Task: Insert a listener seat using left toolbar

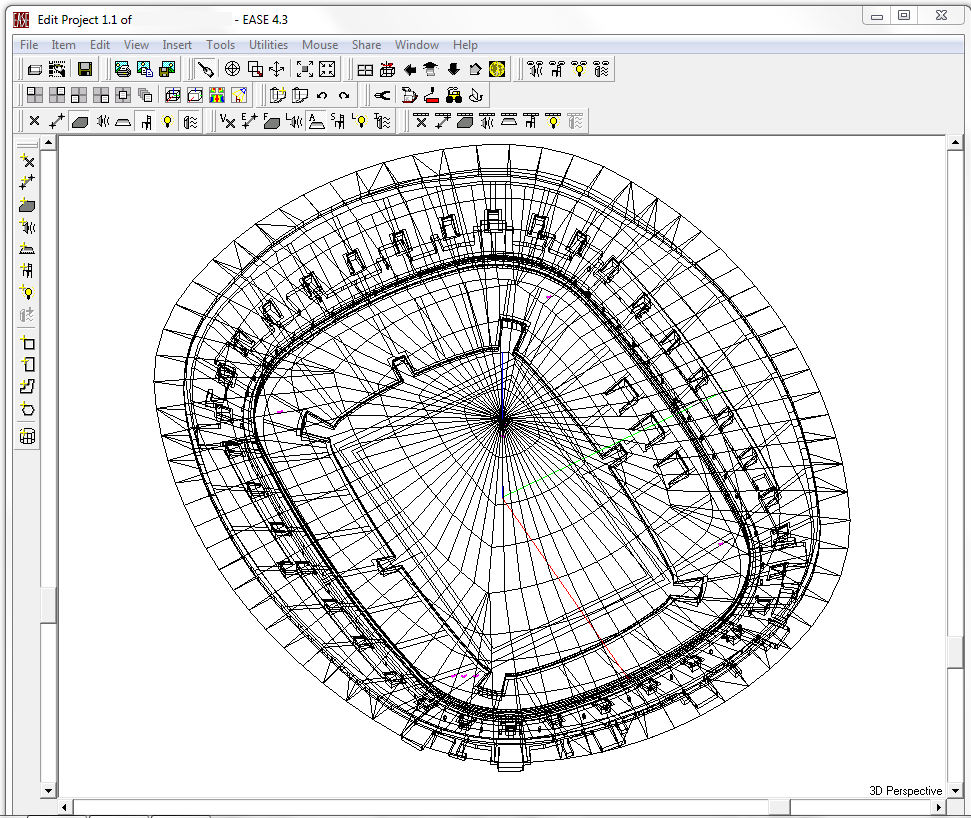Action: [x=27, y=270]
